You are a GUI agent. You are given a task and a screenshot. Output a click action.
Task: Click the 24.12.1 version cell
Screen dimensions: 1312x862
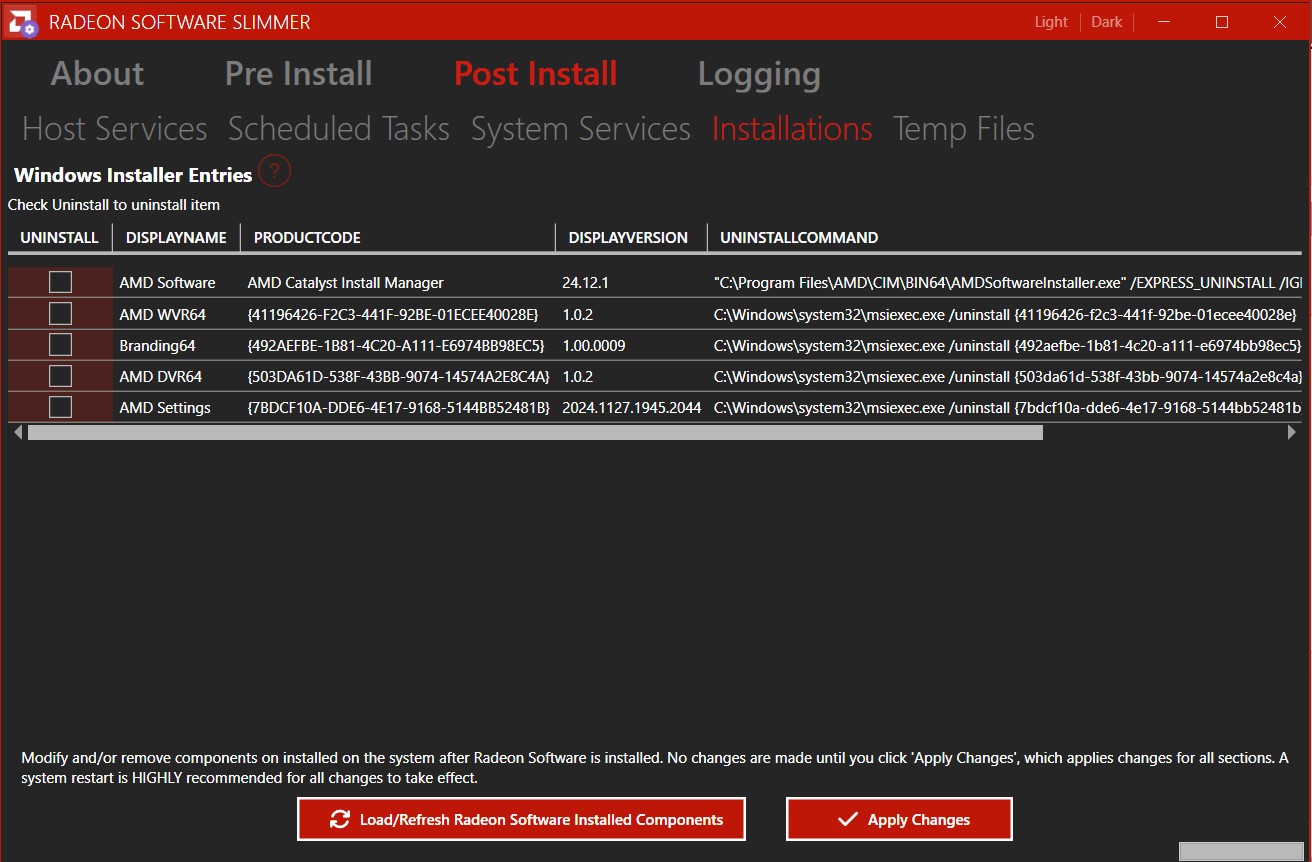point(632,282)
